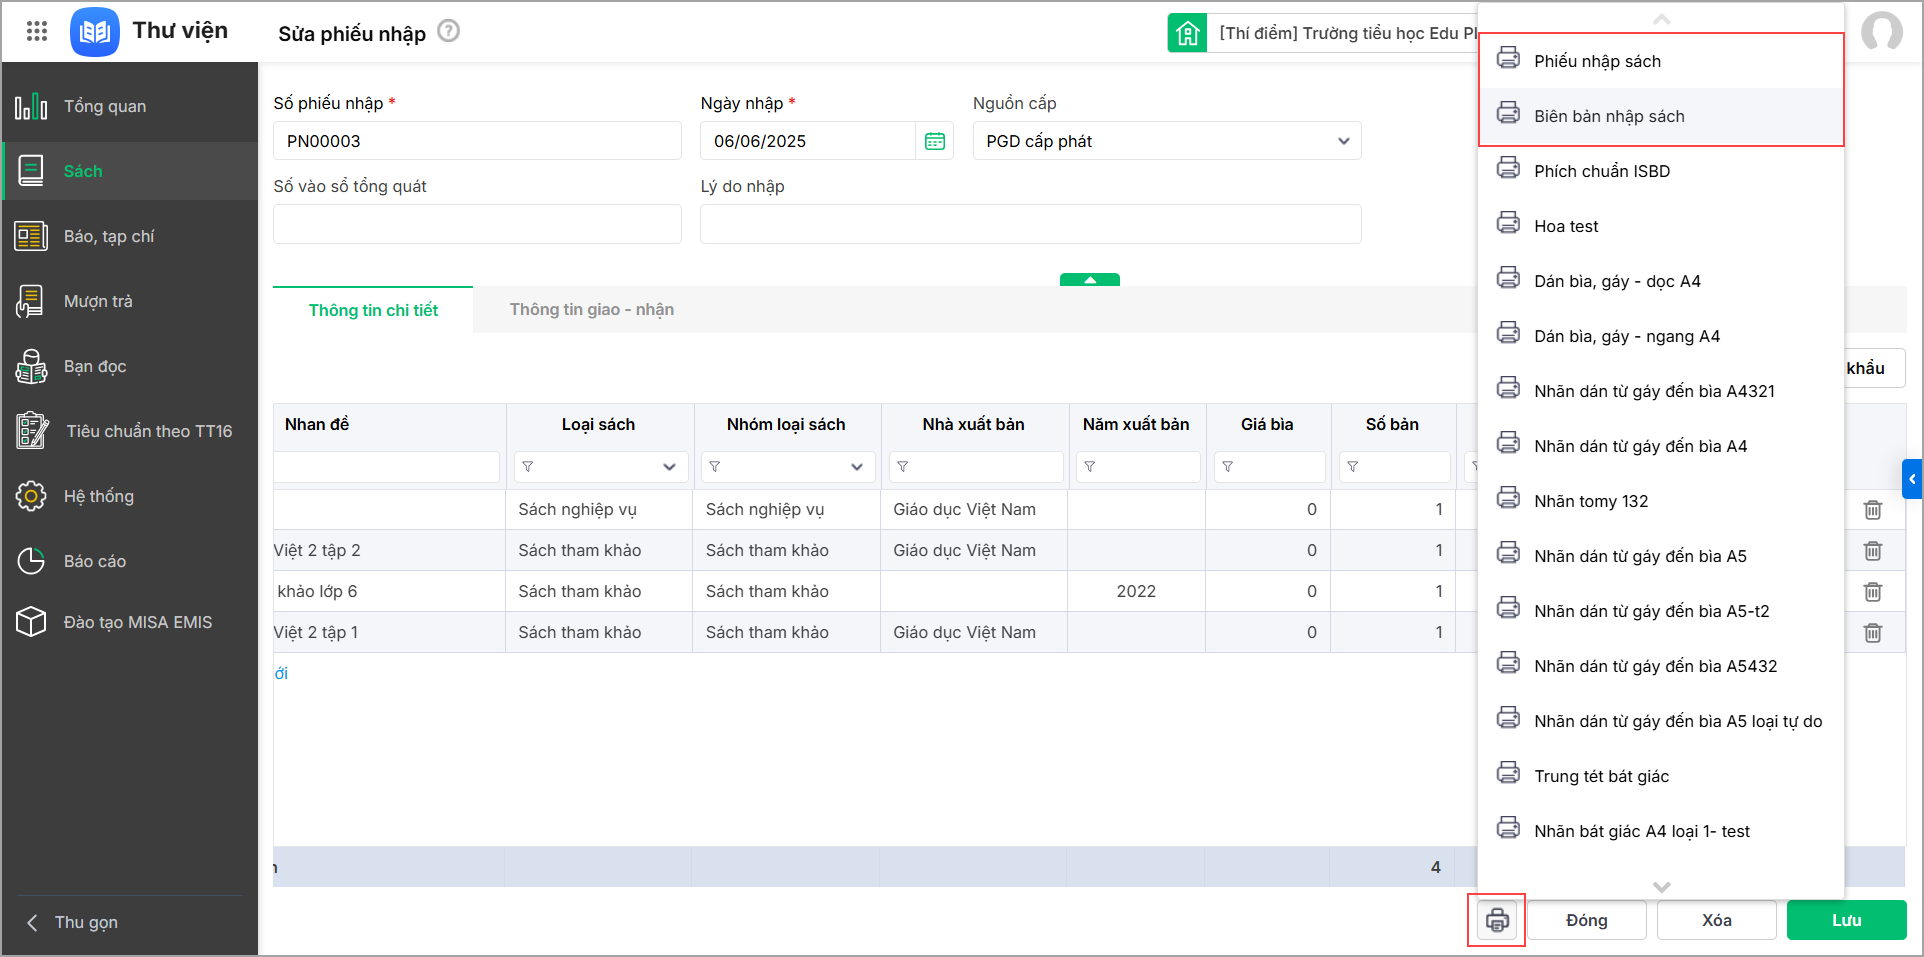Delete the last book row with trash icon
Viewport: 1924px width, 957px height.
tap(1873, 633)
